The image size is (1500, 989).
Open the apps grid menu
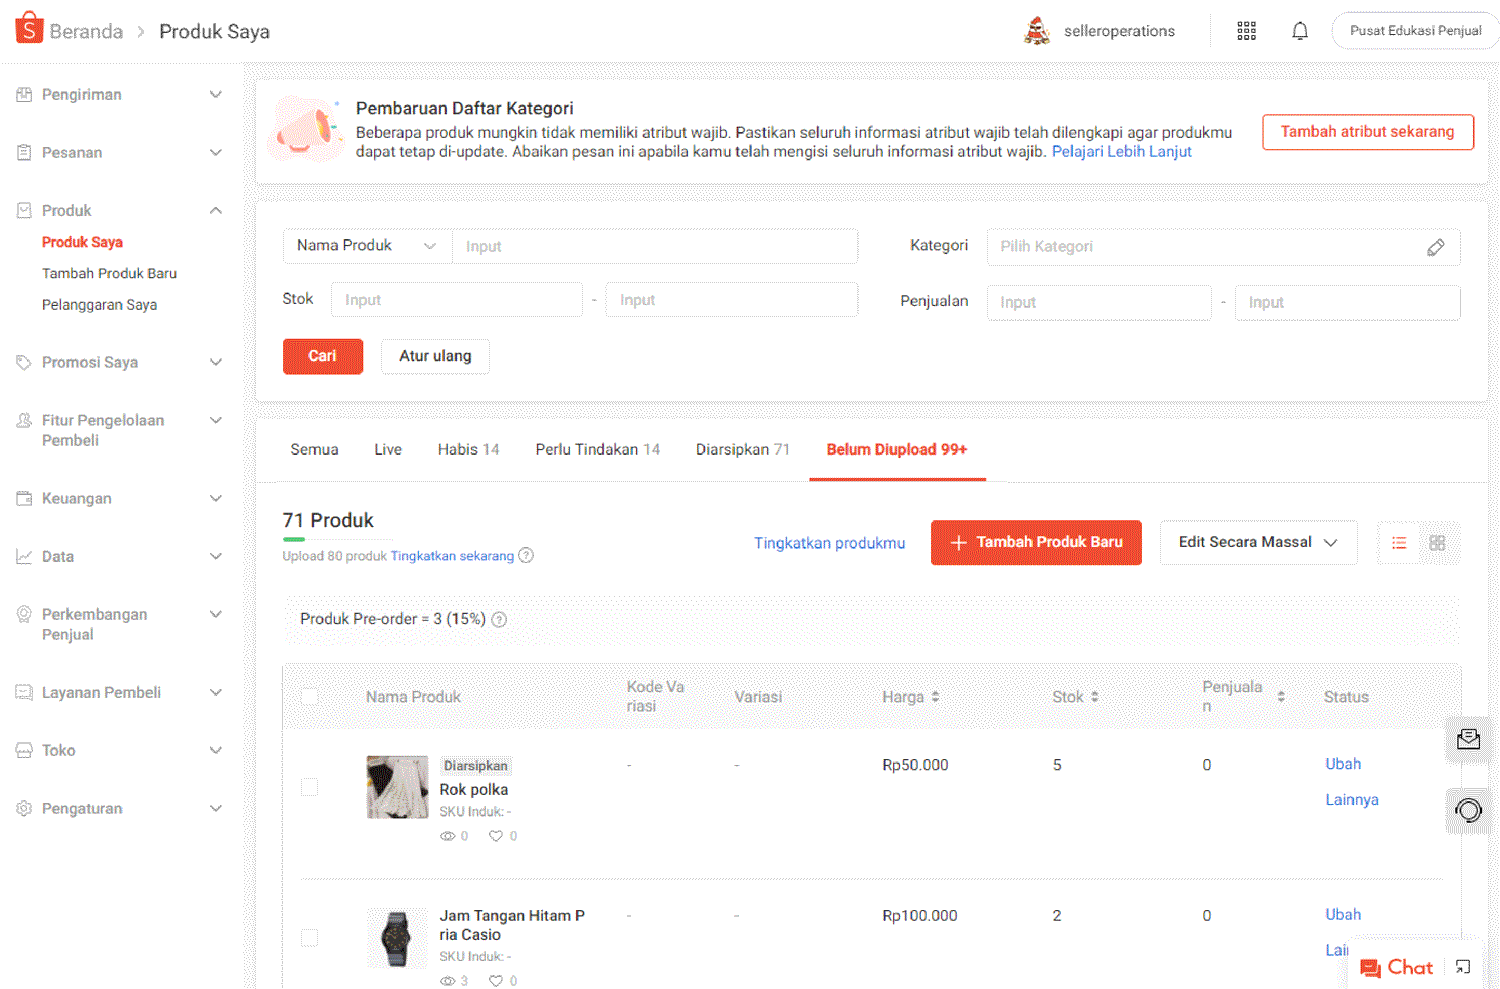click(1246, 30)
